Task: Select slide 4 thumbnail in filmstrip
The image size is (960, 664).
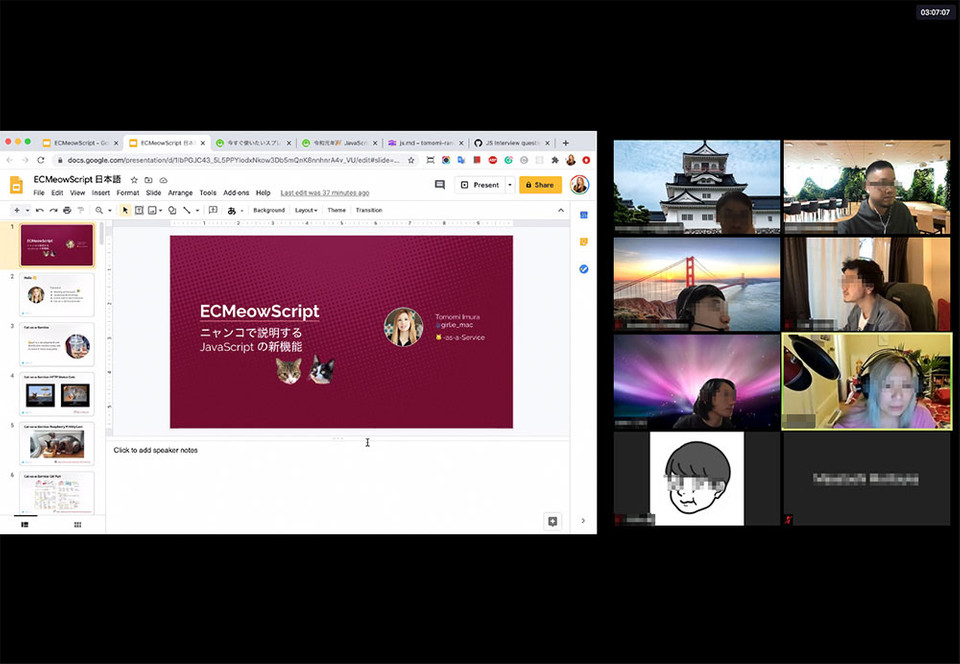Action: coord(59,395)
